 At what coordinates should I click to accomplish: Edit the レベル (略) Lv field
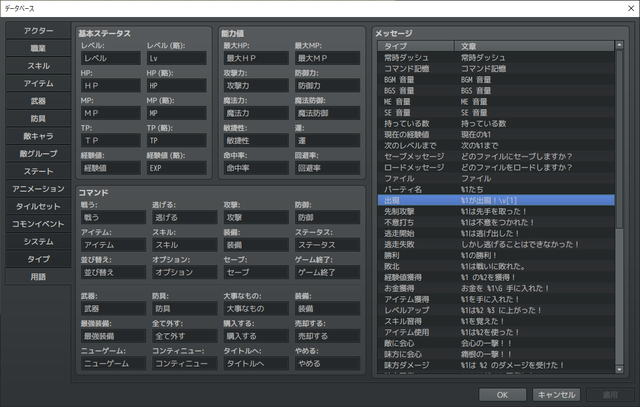[x=176, y=58]
